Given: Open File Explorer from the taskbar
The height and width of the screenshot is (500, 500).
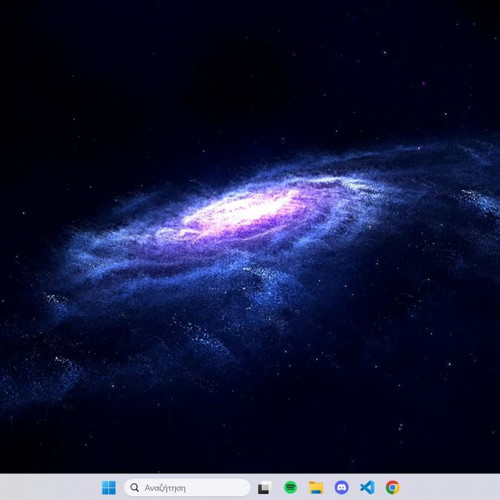Looking at the screenshot, I should [x=316, y=488].
